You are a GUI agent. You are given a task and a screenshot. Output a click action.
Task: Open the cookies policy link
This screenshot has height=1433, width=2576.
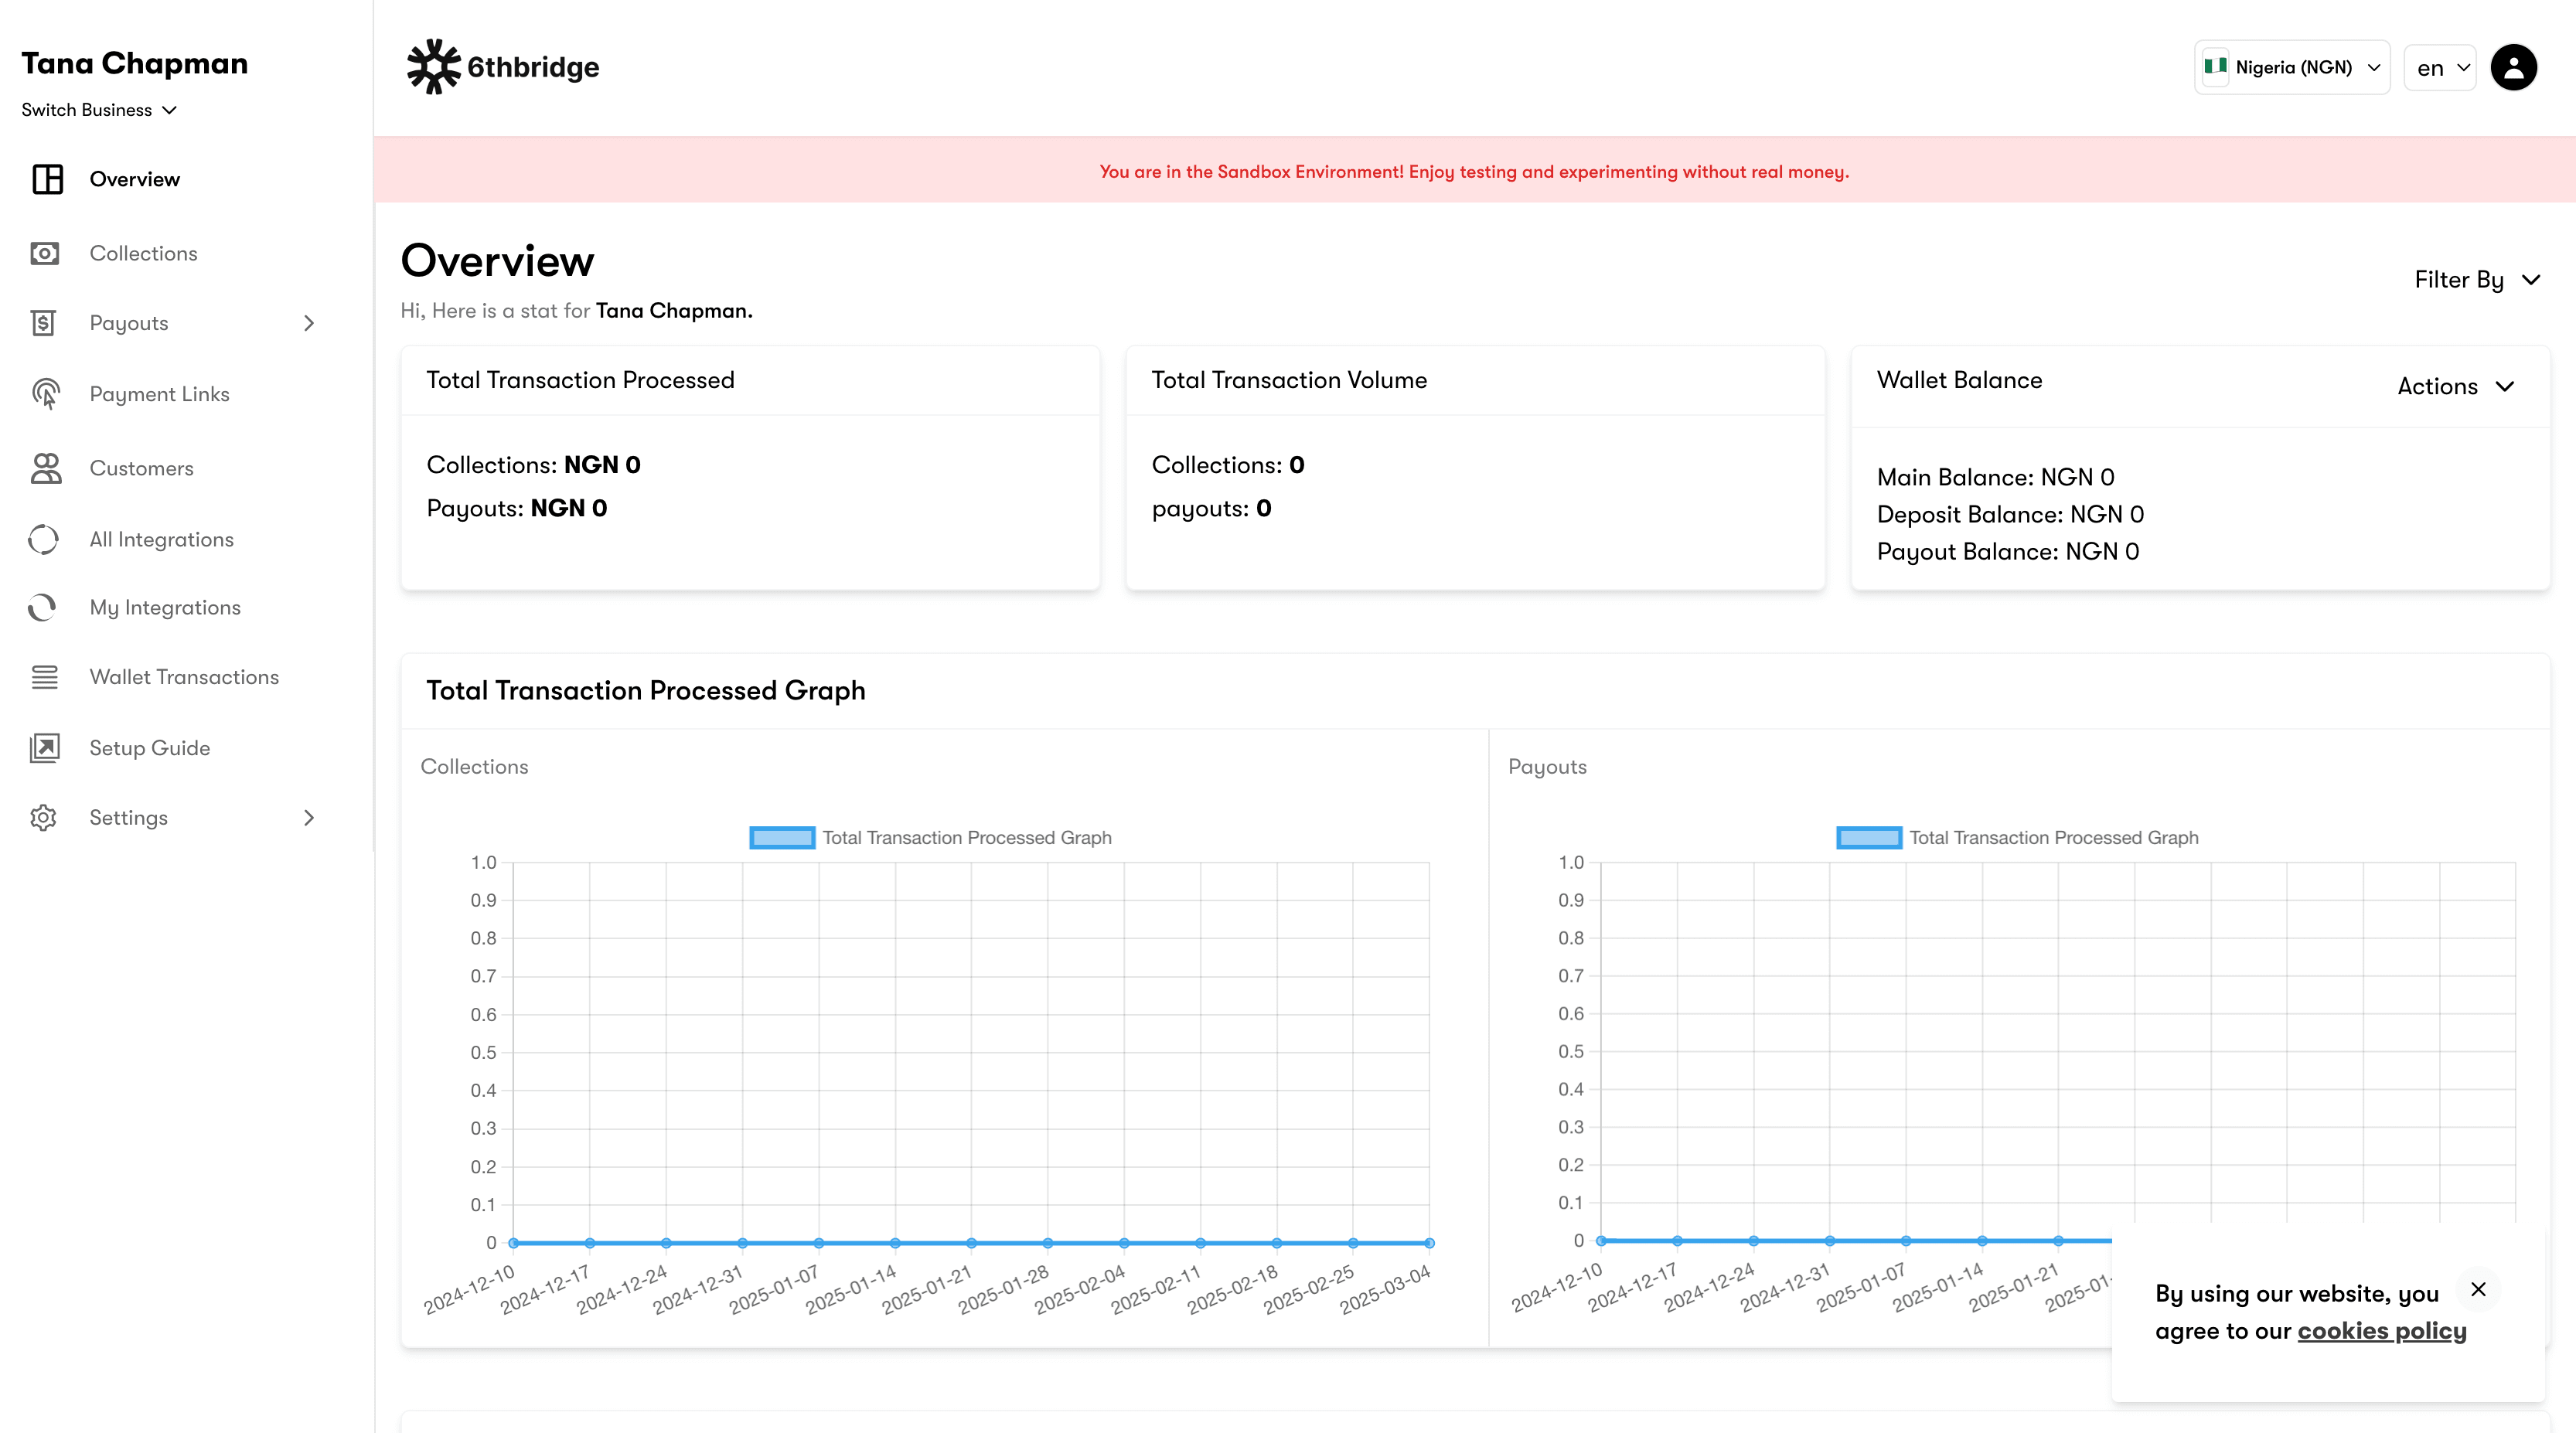[2380, 1330]
